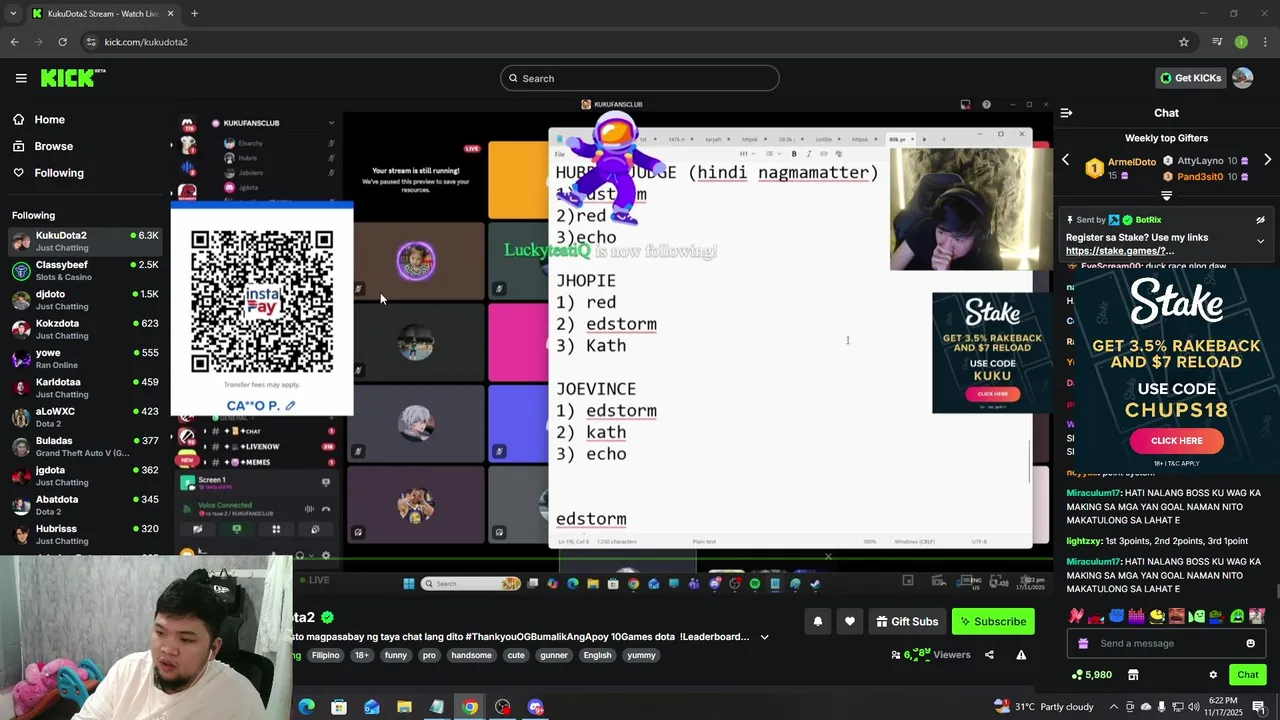Click the green Chat send button
The height and width of the screenshot is (720, 1280).
[1247, 675]
